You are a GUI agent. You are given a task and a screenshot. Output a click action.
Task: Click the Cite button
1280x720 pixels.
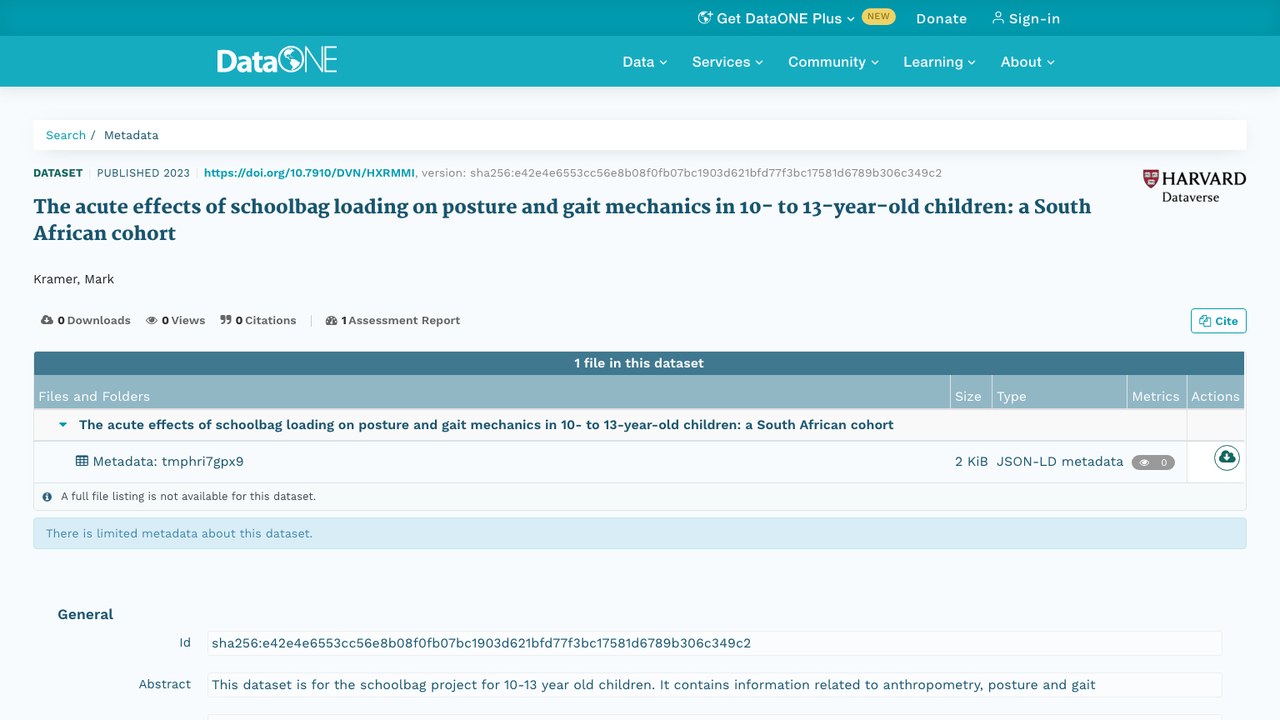coord(1219,321)
